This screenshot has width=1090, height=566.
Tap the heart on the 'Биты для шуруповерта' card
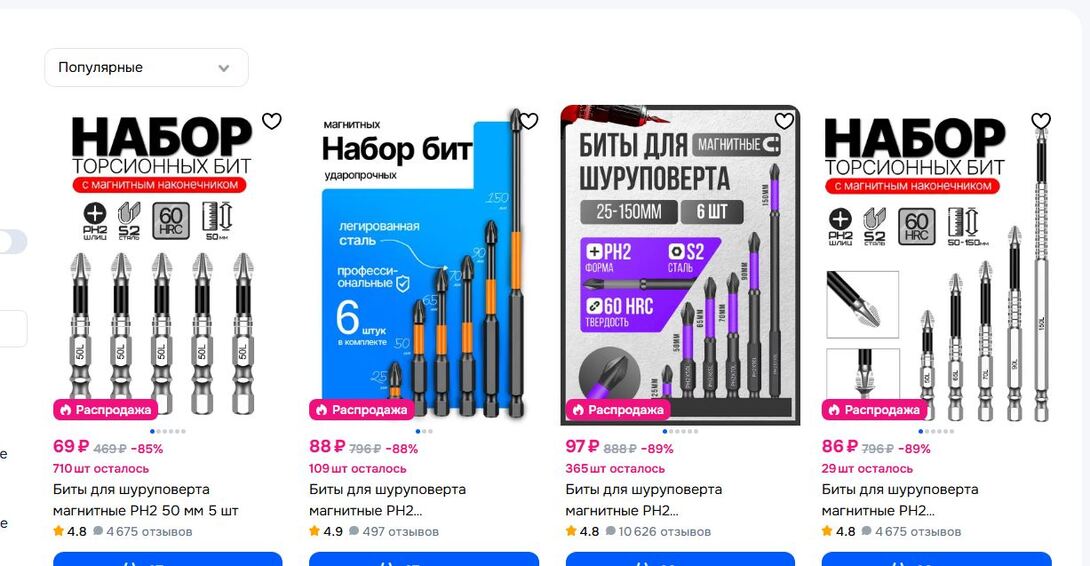point(784,121)
